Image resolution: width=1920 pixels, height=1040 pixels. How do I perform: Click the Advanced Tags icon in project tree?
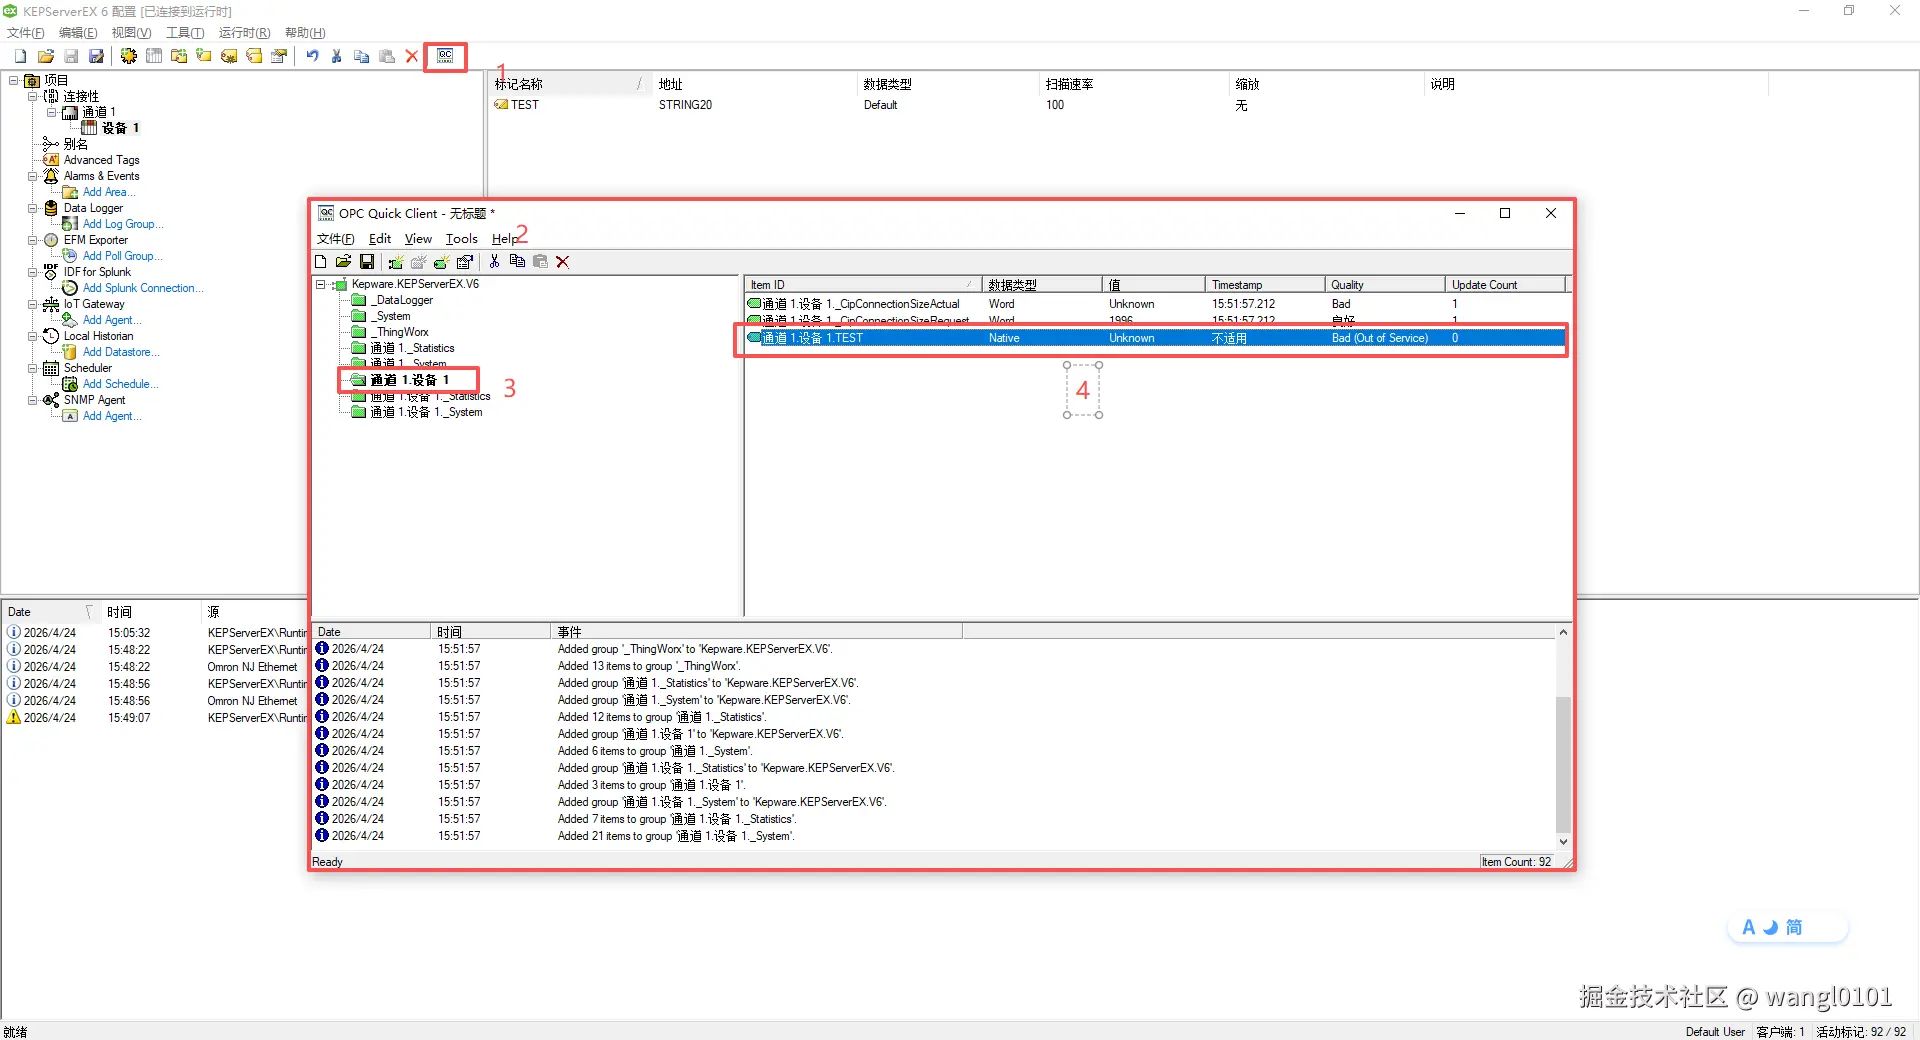pos(51,160)
